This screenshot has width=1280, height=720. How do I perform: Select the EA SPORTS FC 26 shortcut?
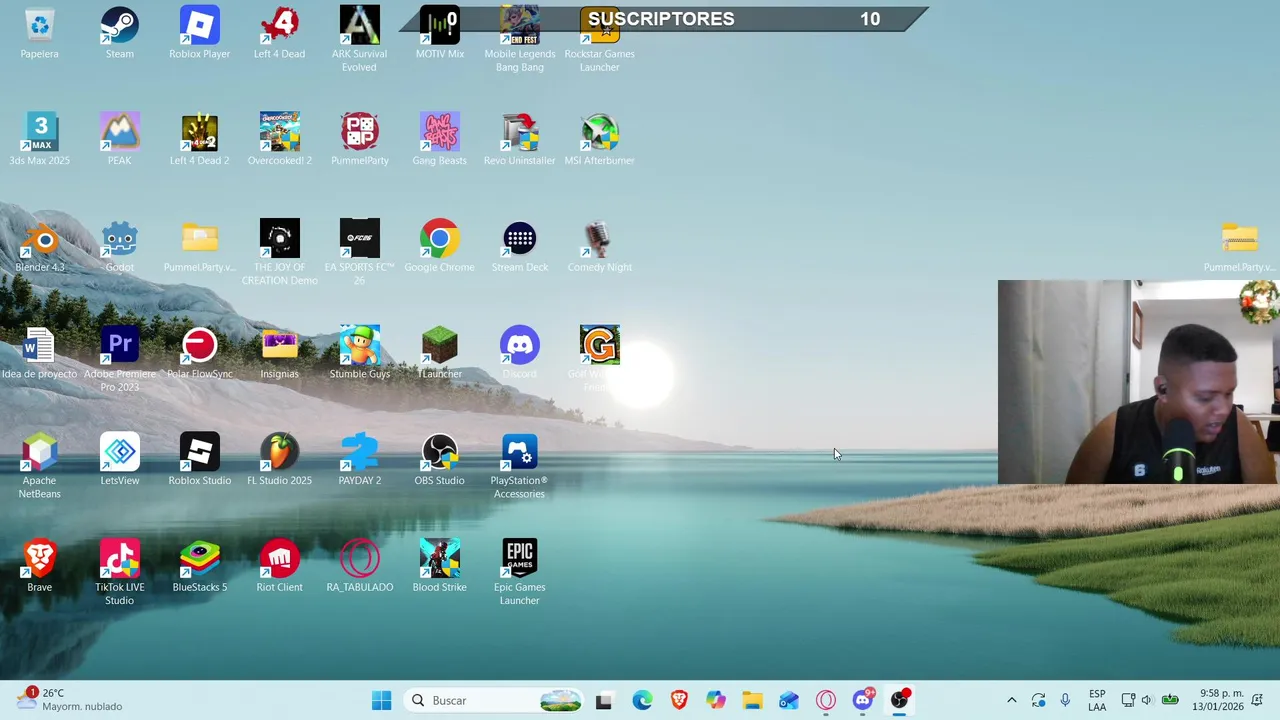(x=359, y=252)
